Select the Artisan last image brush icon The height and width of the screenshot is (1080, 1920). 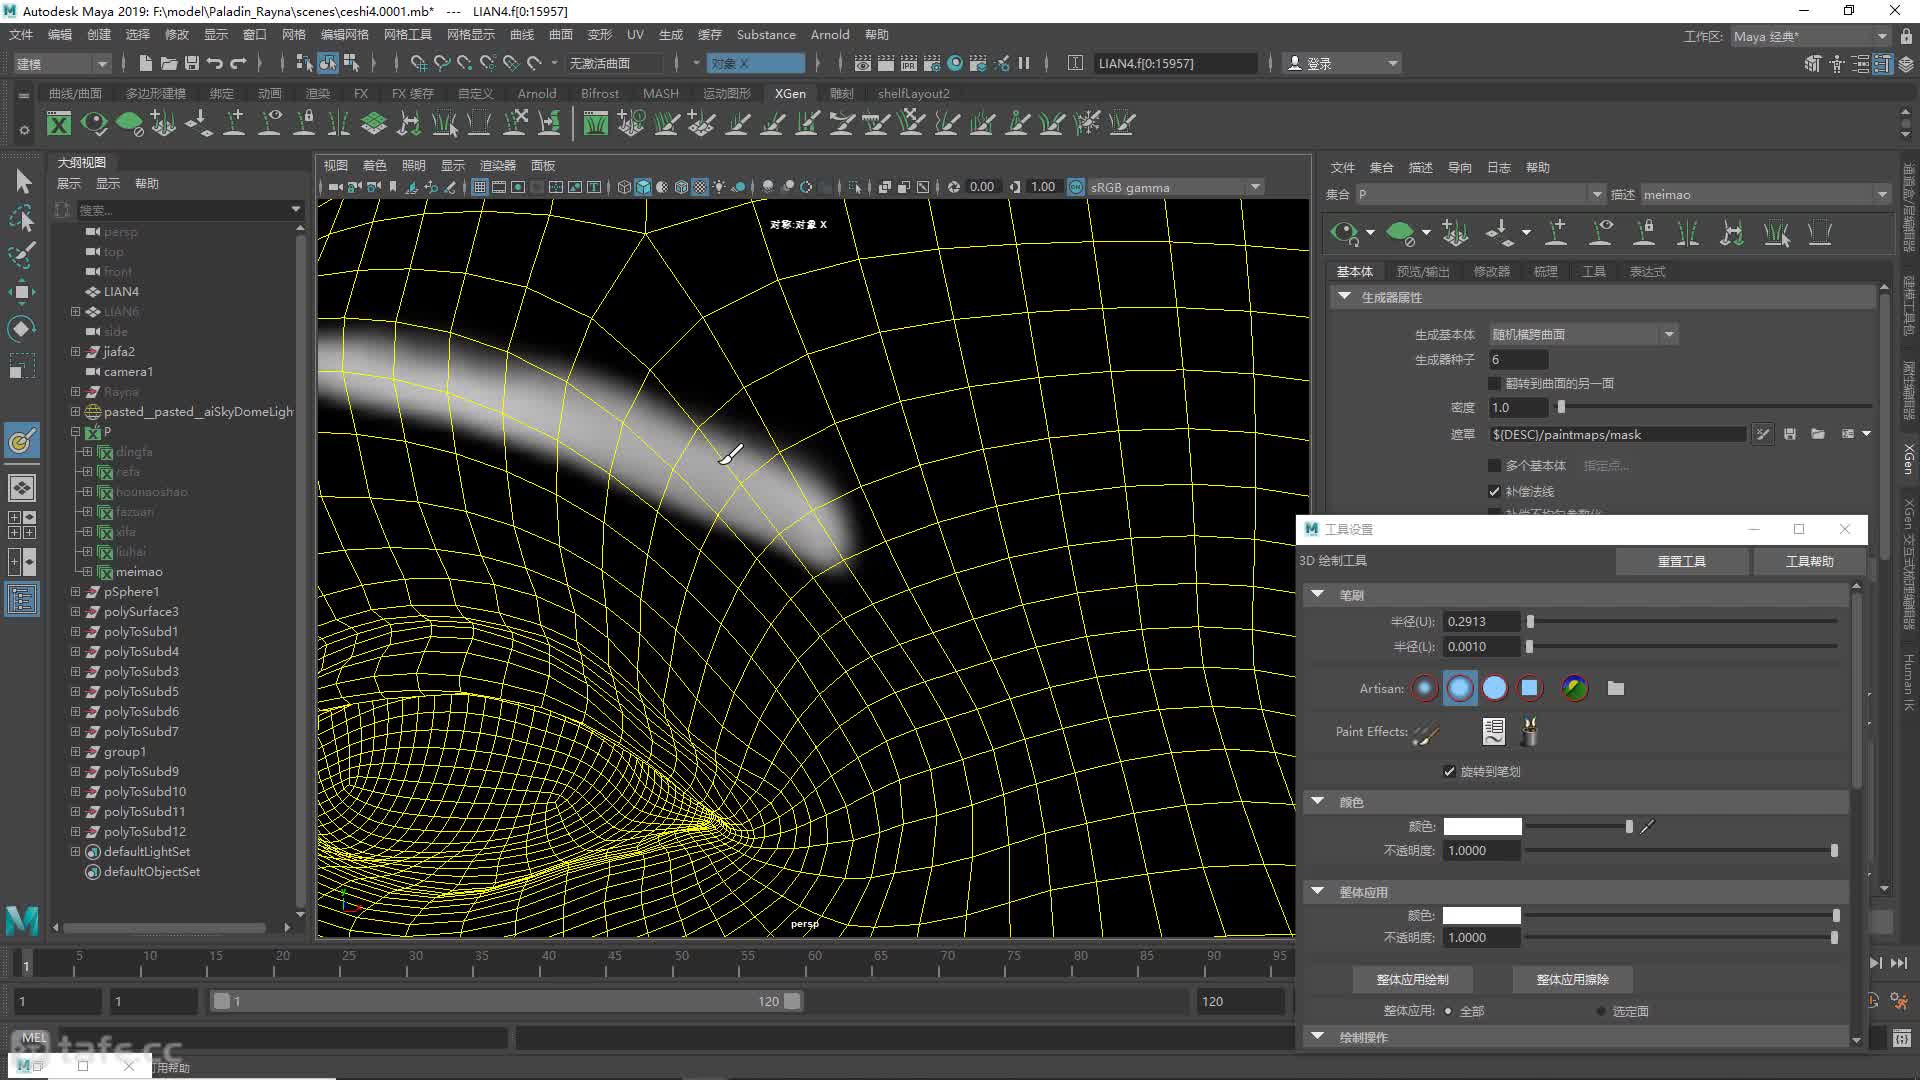click(1575, 688)
